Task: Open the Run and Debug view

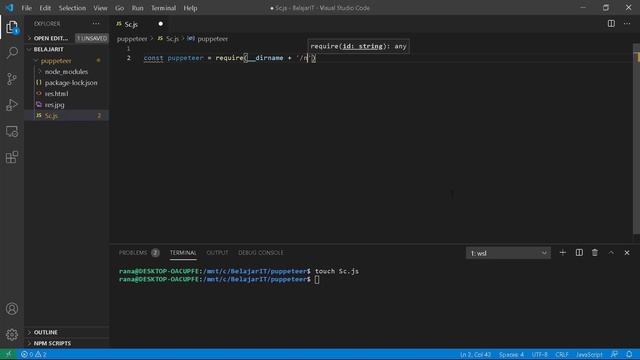Action: click(12, 105)
